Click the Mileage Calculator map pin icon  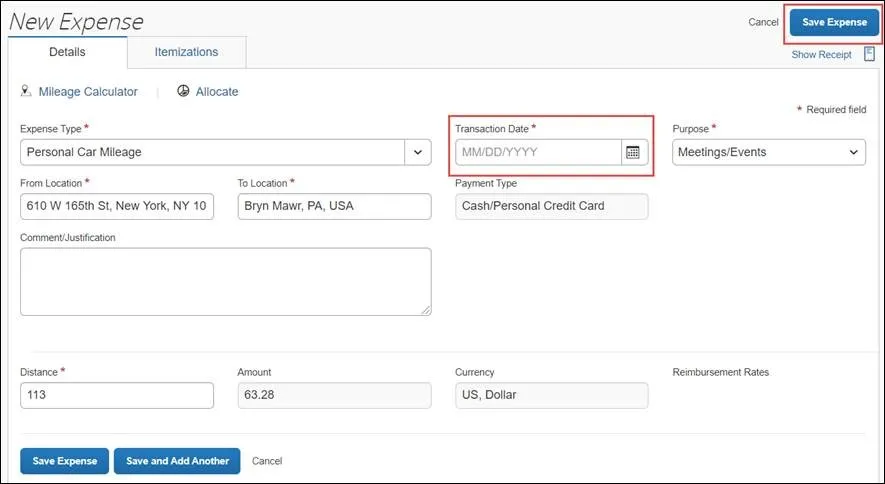(x=26, y=91)
